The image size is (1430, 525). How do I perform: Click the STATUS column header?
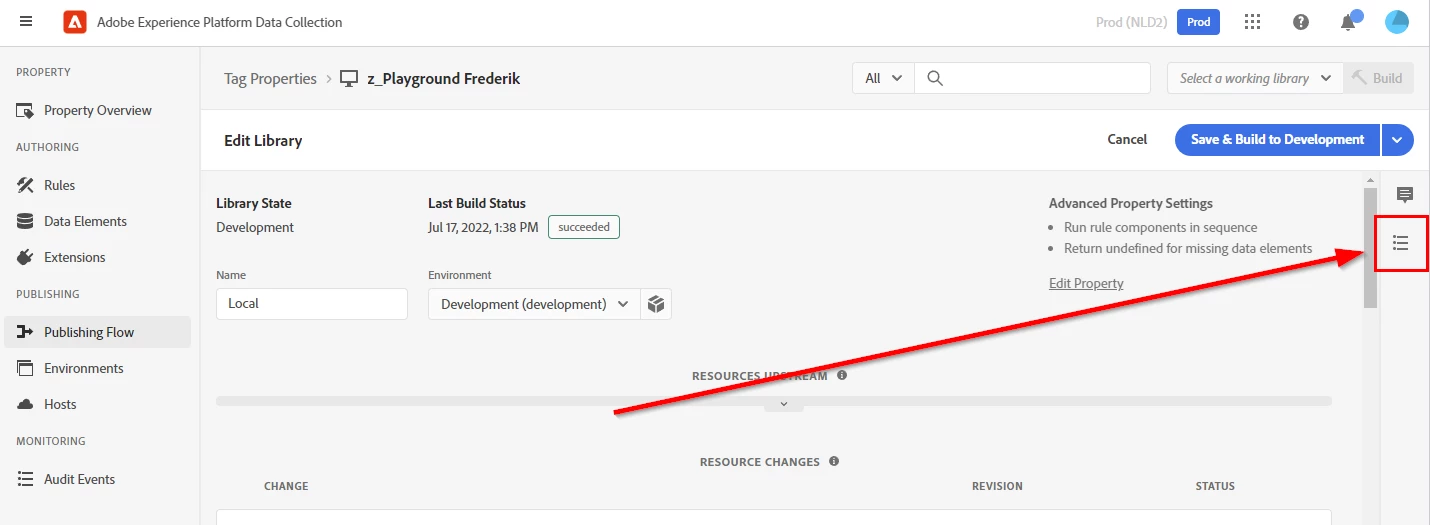1215,486
